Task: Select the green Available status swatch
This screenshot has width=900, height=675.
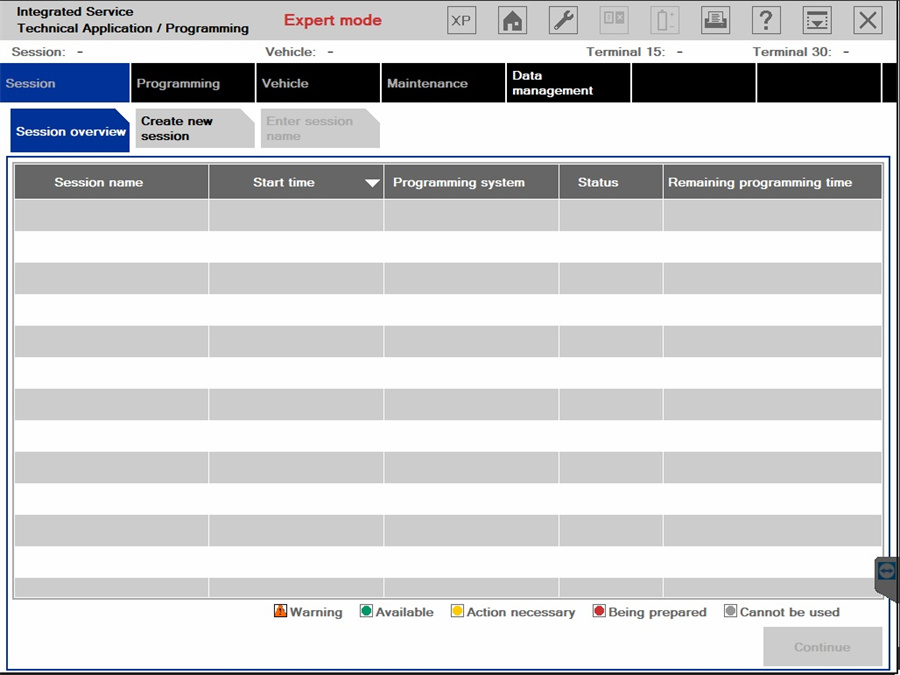Action: click(x=365, y=611)
